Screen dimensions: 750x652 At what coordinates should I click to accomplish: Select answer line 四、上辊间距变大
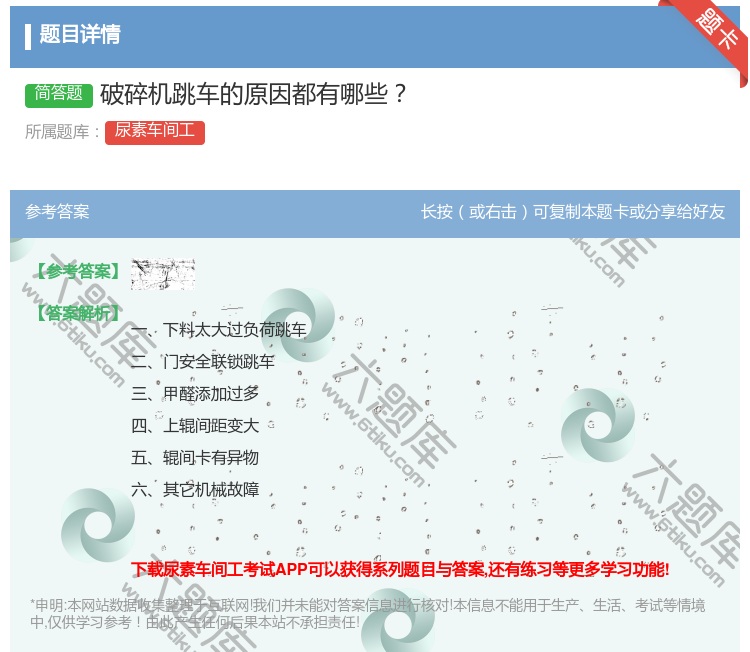click(x=195, y=426)
